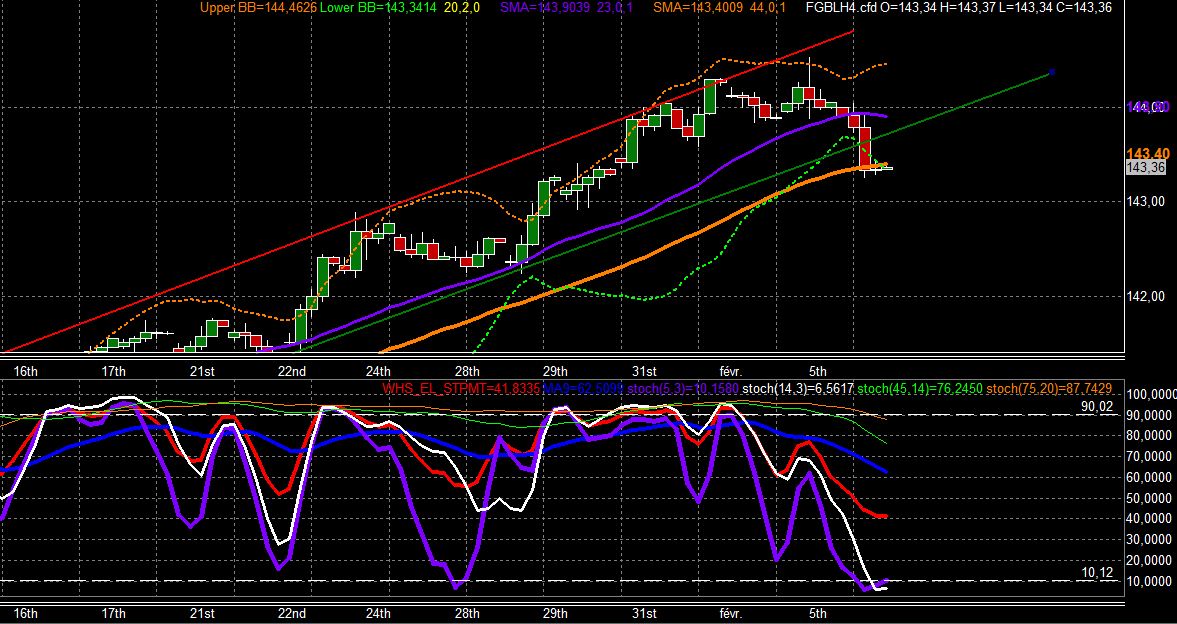Click the 24th date under the stochastic panel
This screenshot has height=624, width=1177.
point(378,613)
